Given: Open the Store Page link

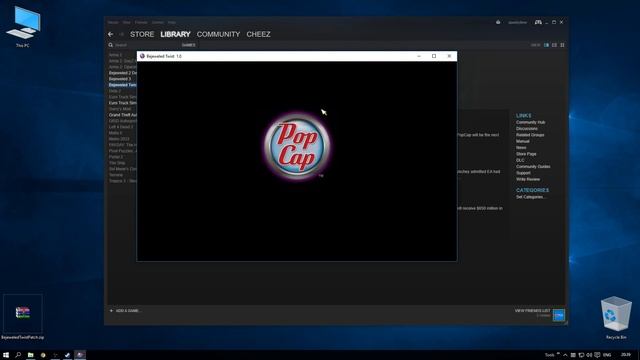Looking at the screenshot, I should point(526,154).
